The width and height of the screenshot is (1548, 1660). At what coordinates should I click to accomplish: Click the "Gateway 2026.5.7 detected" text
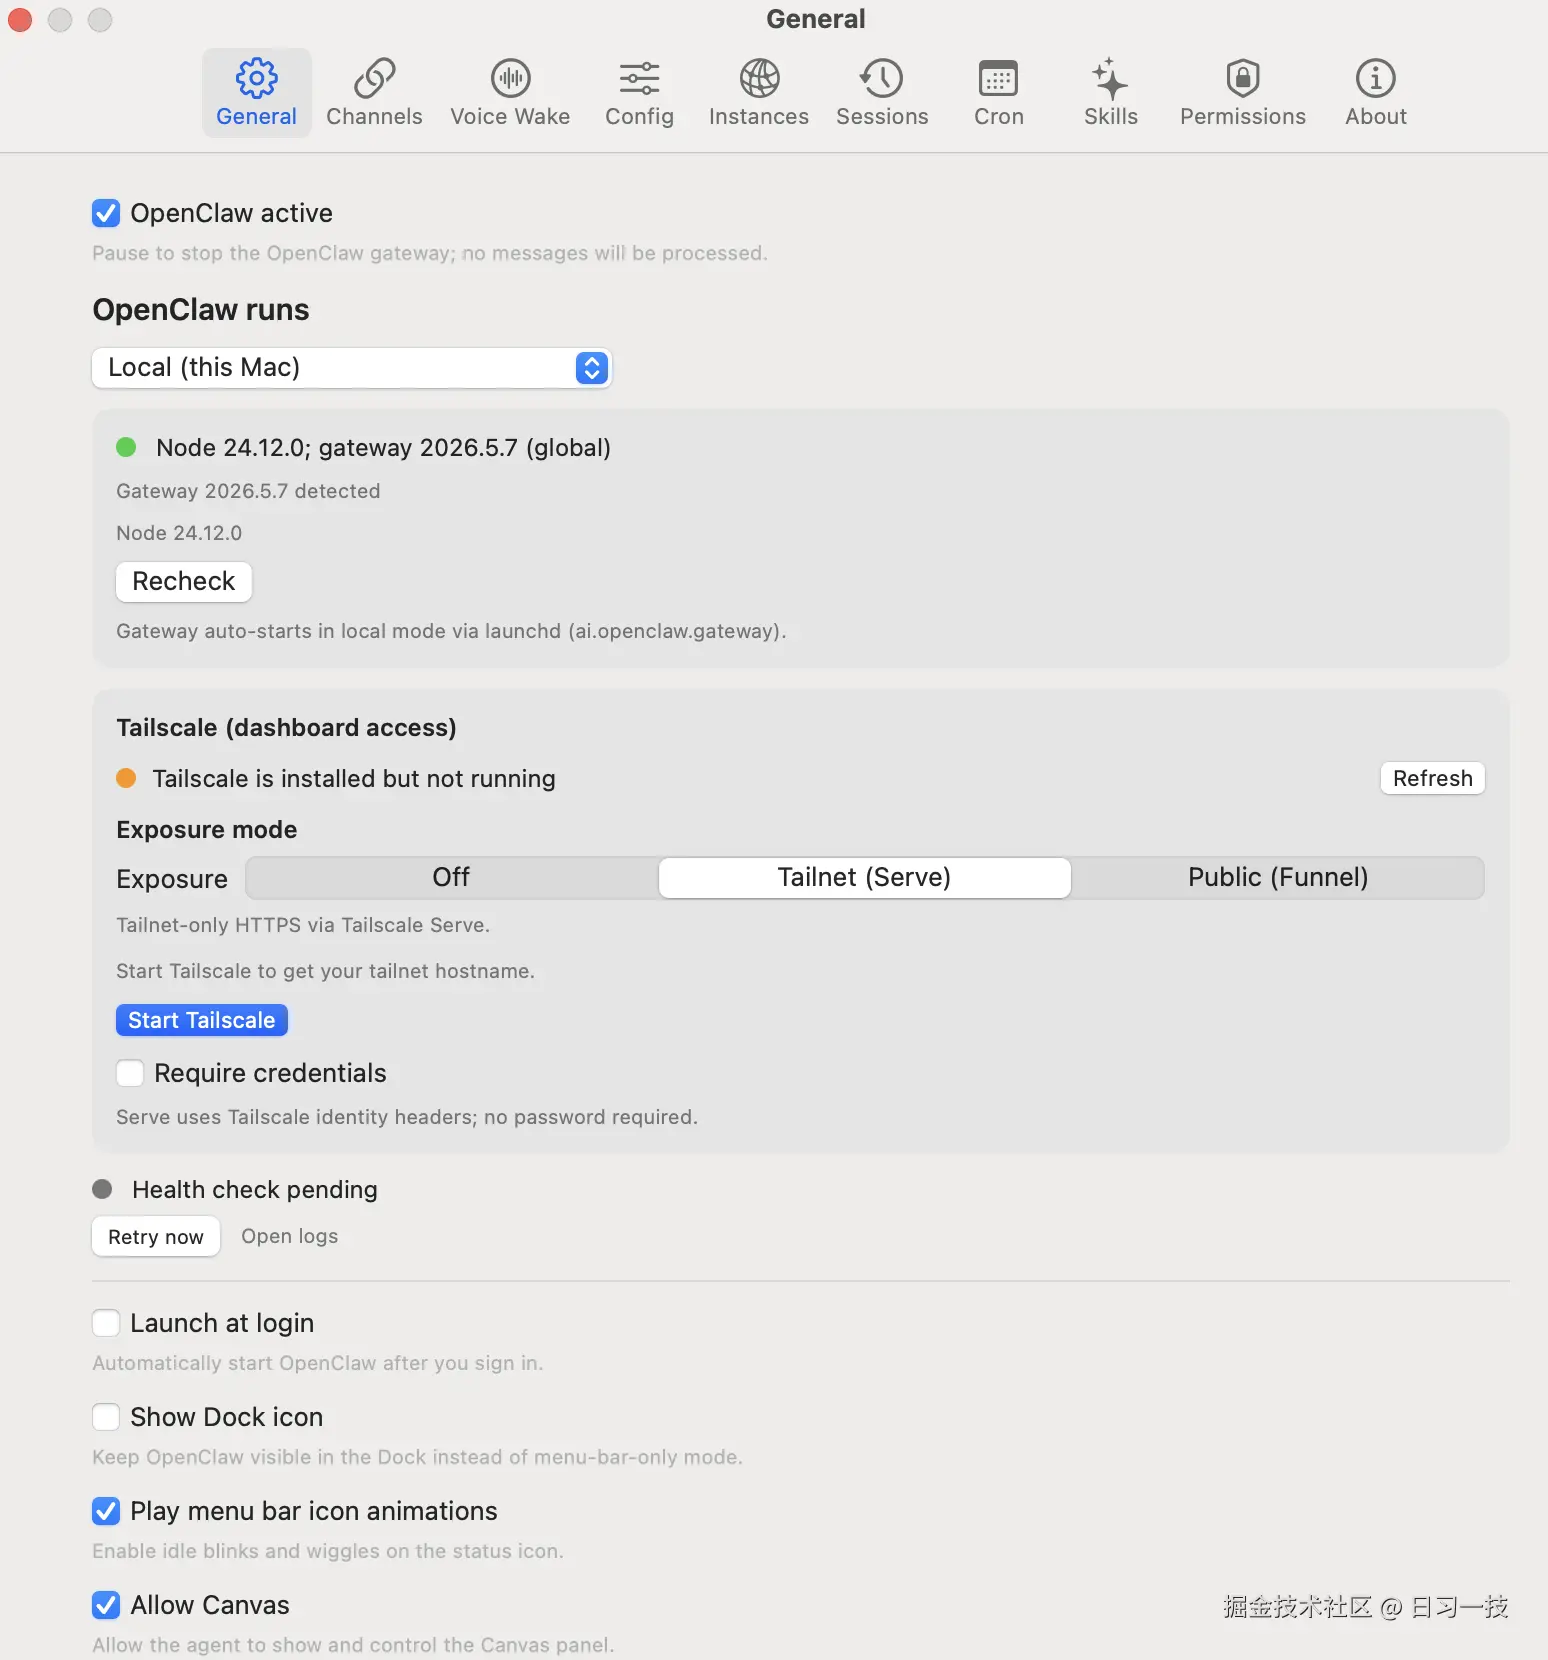248,491
